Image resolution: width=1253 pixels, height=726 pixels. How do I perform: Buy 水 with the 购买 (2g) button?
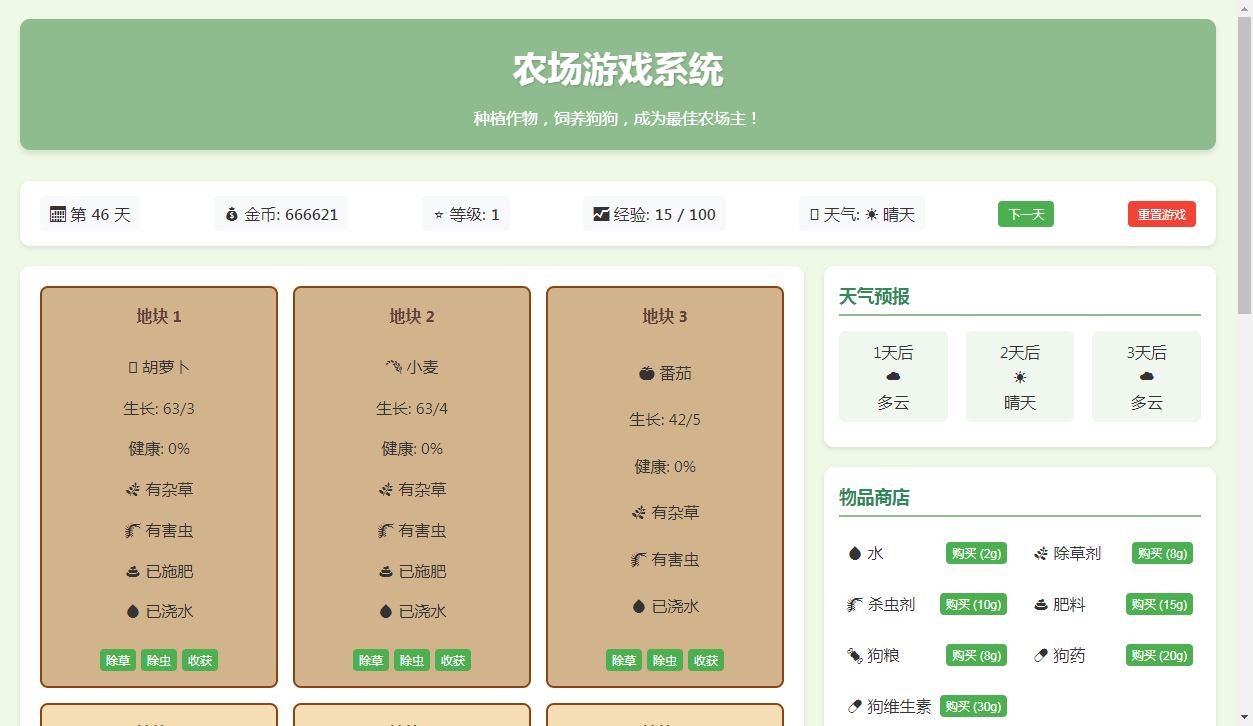tap(975, 553)
